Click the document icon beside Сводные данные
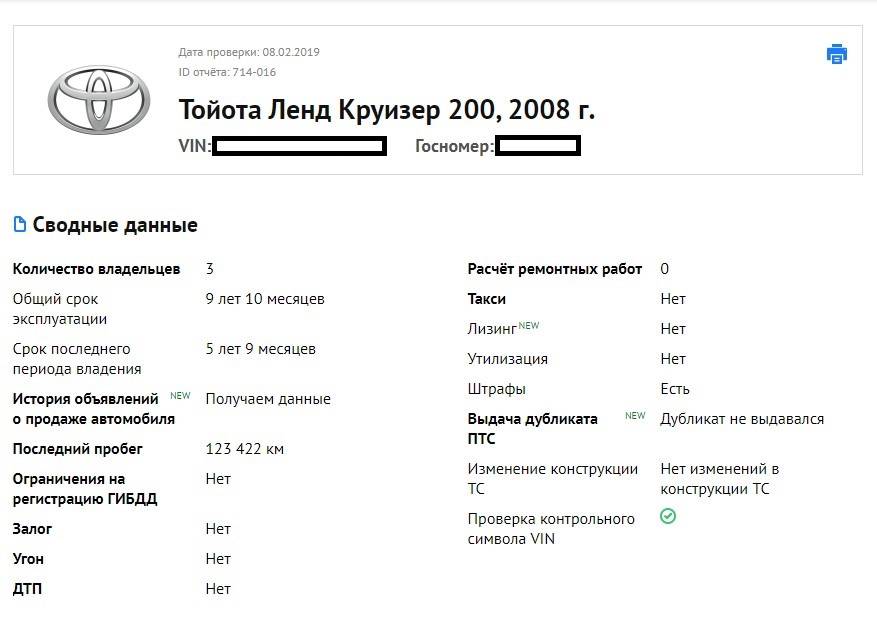 pos(19,225)
